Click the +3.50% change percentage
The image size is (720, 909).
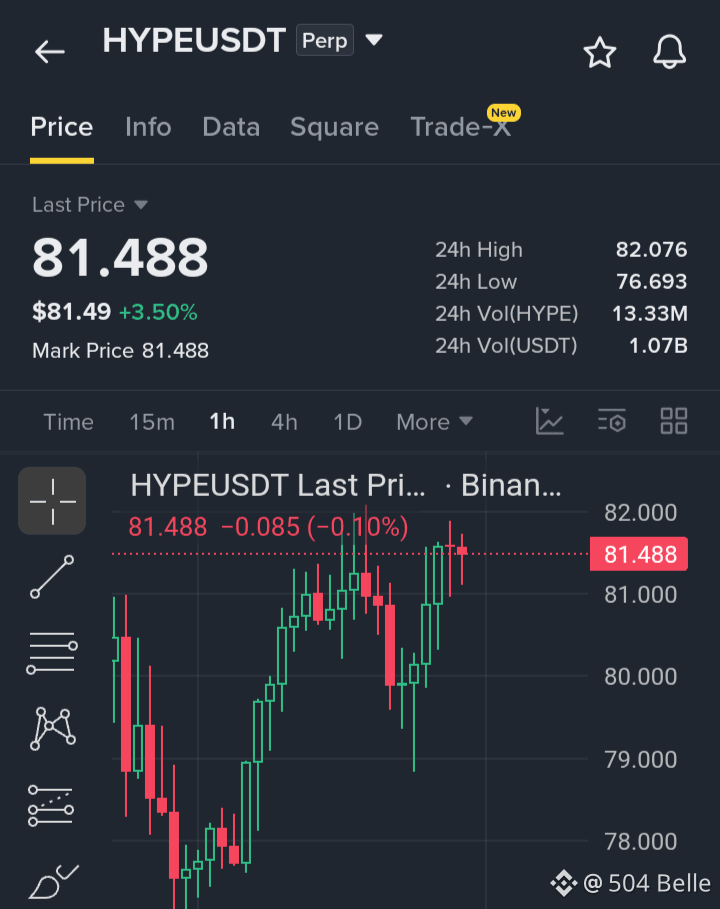point(158,312)
